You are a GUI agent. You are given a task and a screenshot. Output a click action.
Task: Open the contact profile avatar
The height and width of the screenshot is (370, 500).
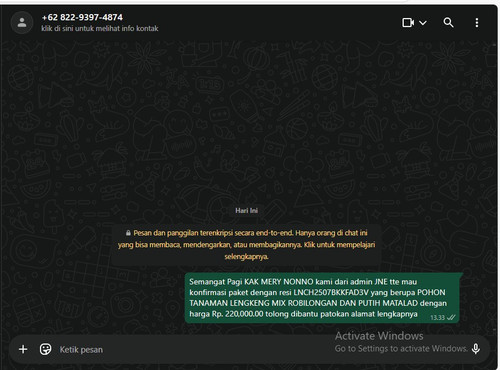click(22, 23)
